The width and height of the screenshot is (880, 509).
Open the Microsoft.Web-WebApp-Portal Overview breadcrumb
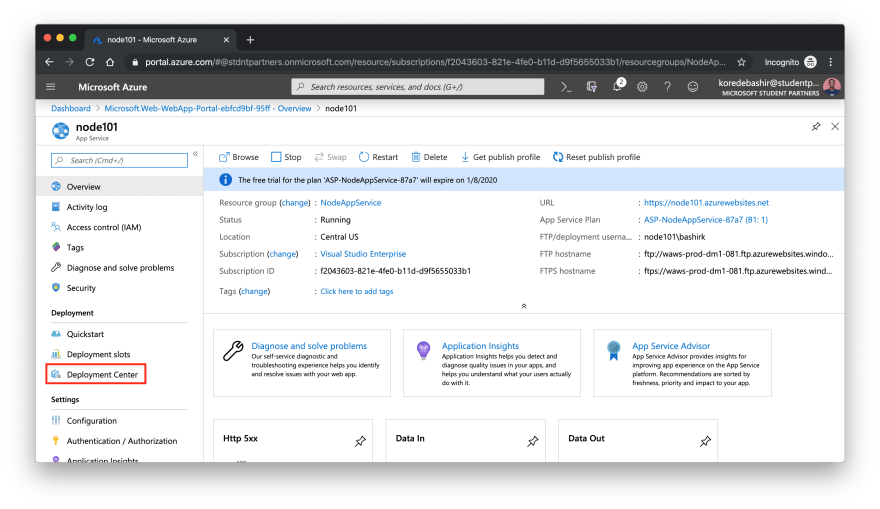(x=208, y=108)
